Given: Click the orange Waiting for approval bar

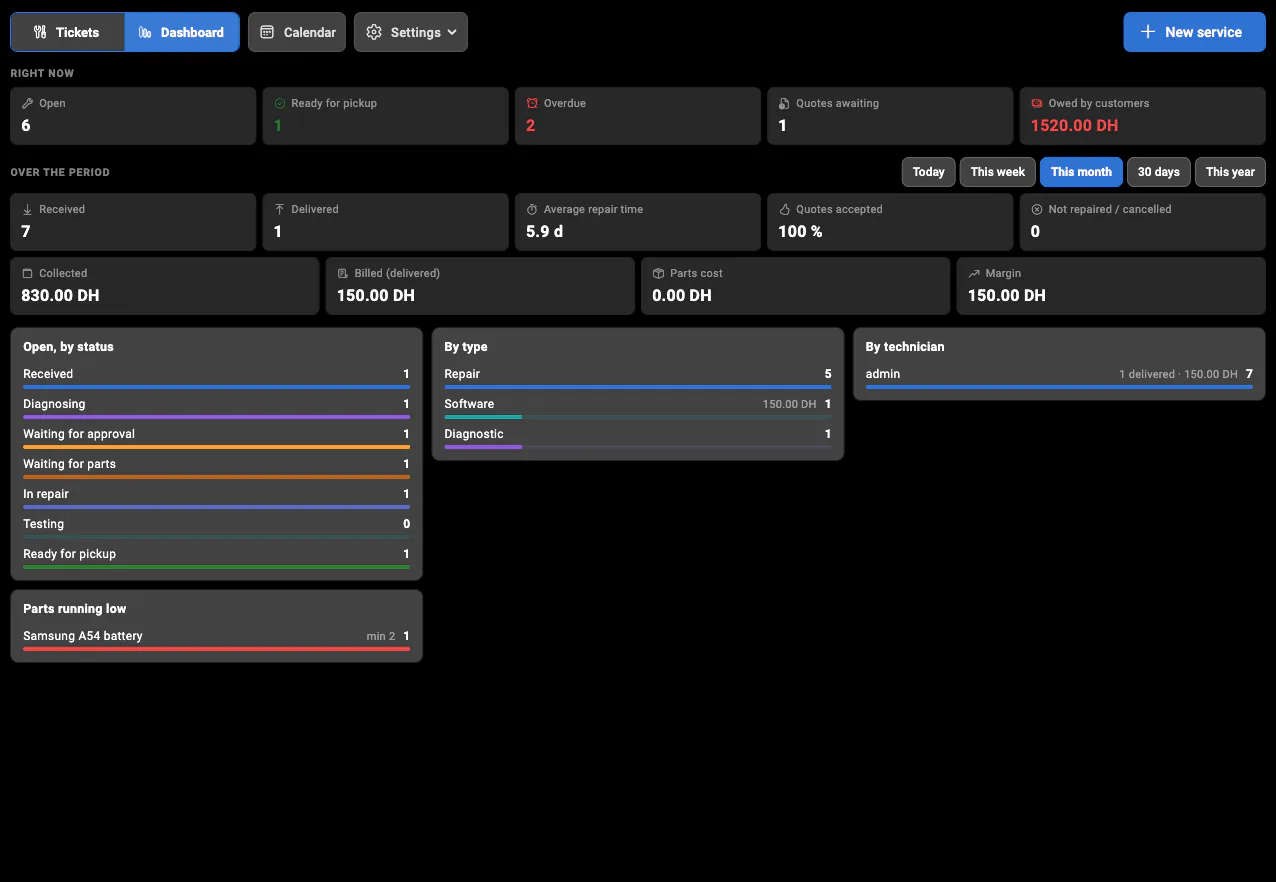Looking at the screenshot, I should click(216, 447).
